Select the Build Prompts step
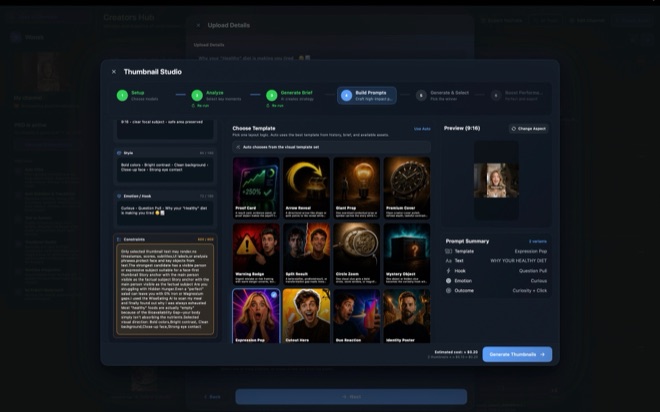Viewport: 660px width, 412px height. (x=367, y=96)
